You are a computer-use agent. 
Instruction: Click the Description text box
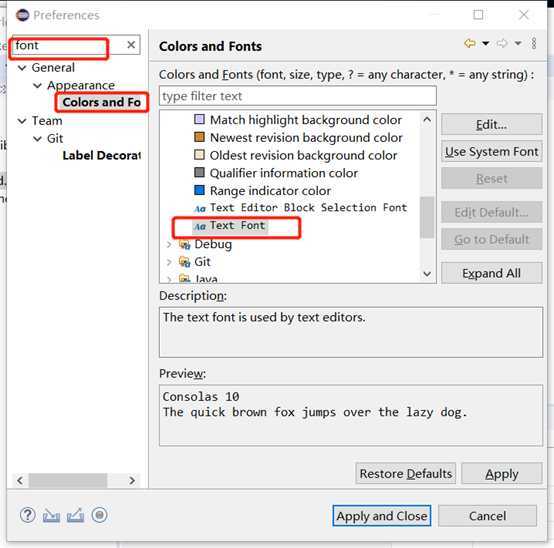point(351,332)
